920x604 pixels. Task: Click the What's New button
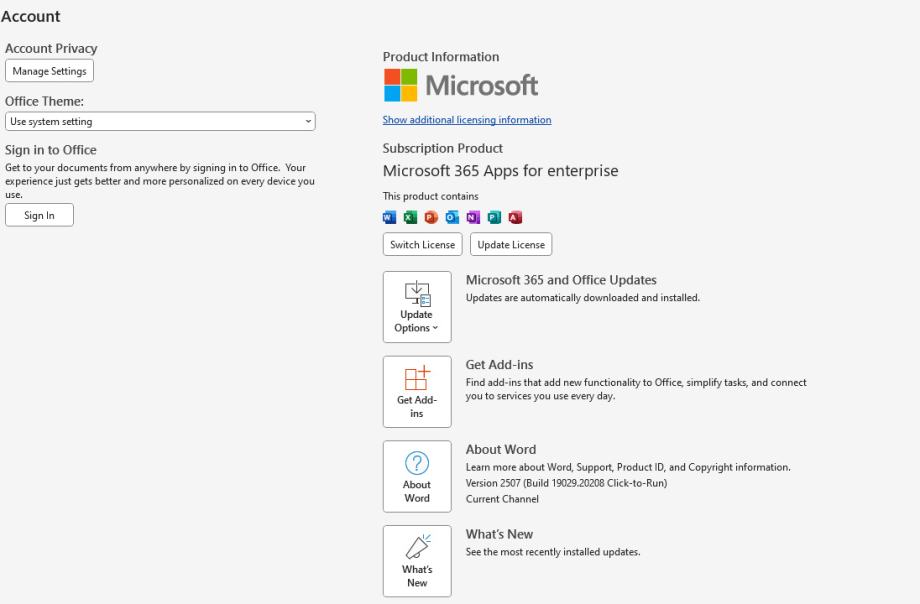pos(417,562)
